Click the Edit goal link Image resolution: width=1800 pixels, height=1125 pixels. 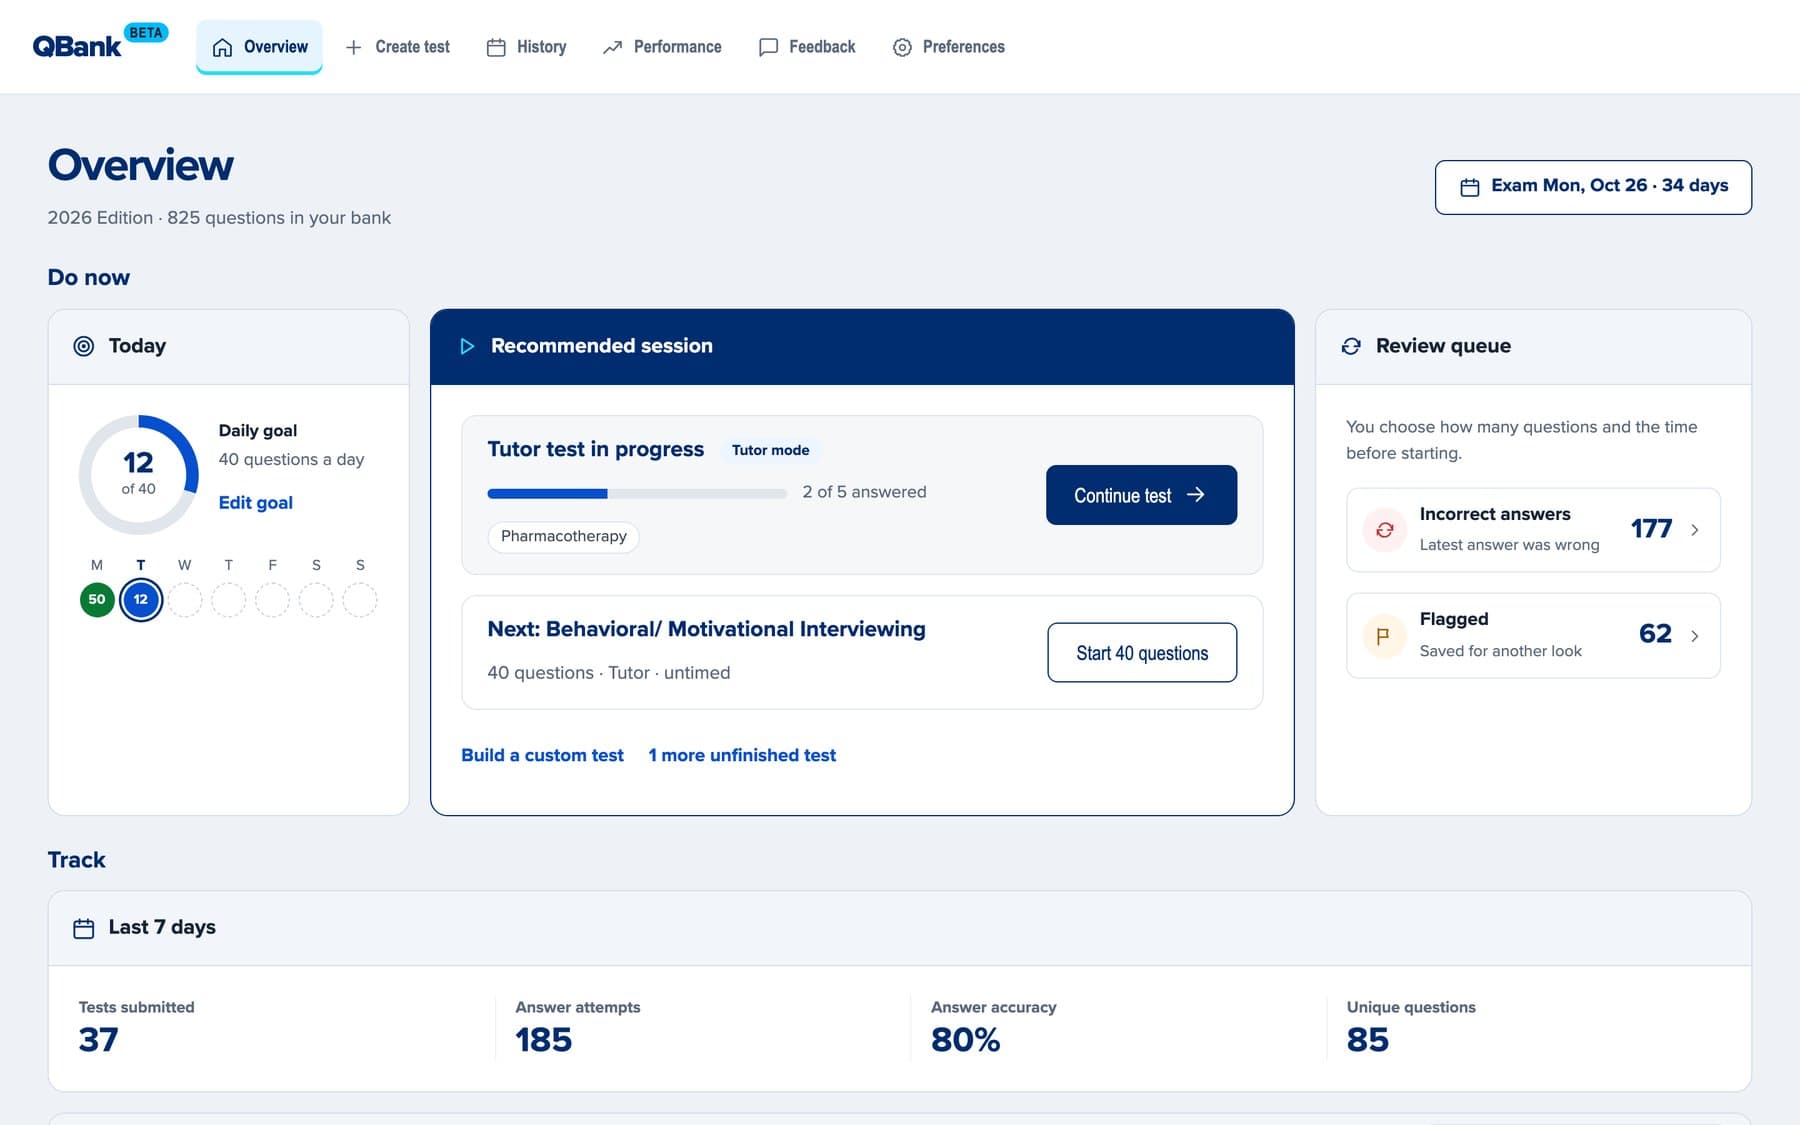tap(256, 503)
